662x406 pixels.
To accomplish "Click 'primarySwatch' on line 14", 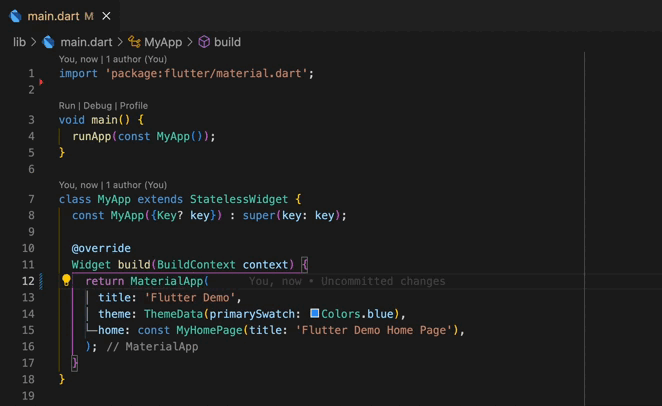I will coord(252,314).
